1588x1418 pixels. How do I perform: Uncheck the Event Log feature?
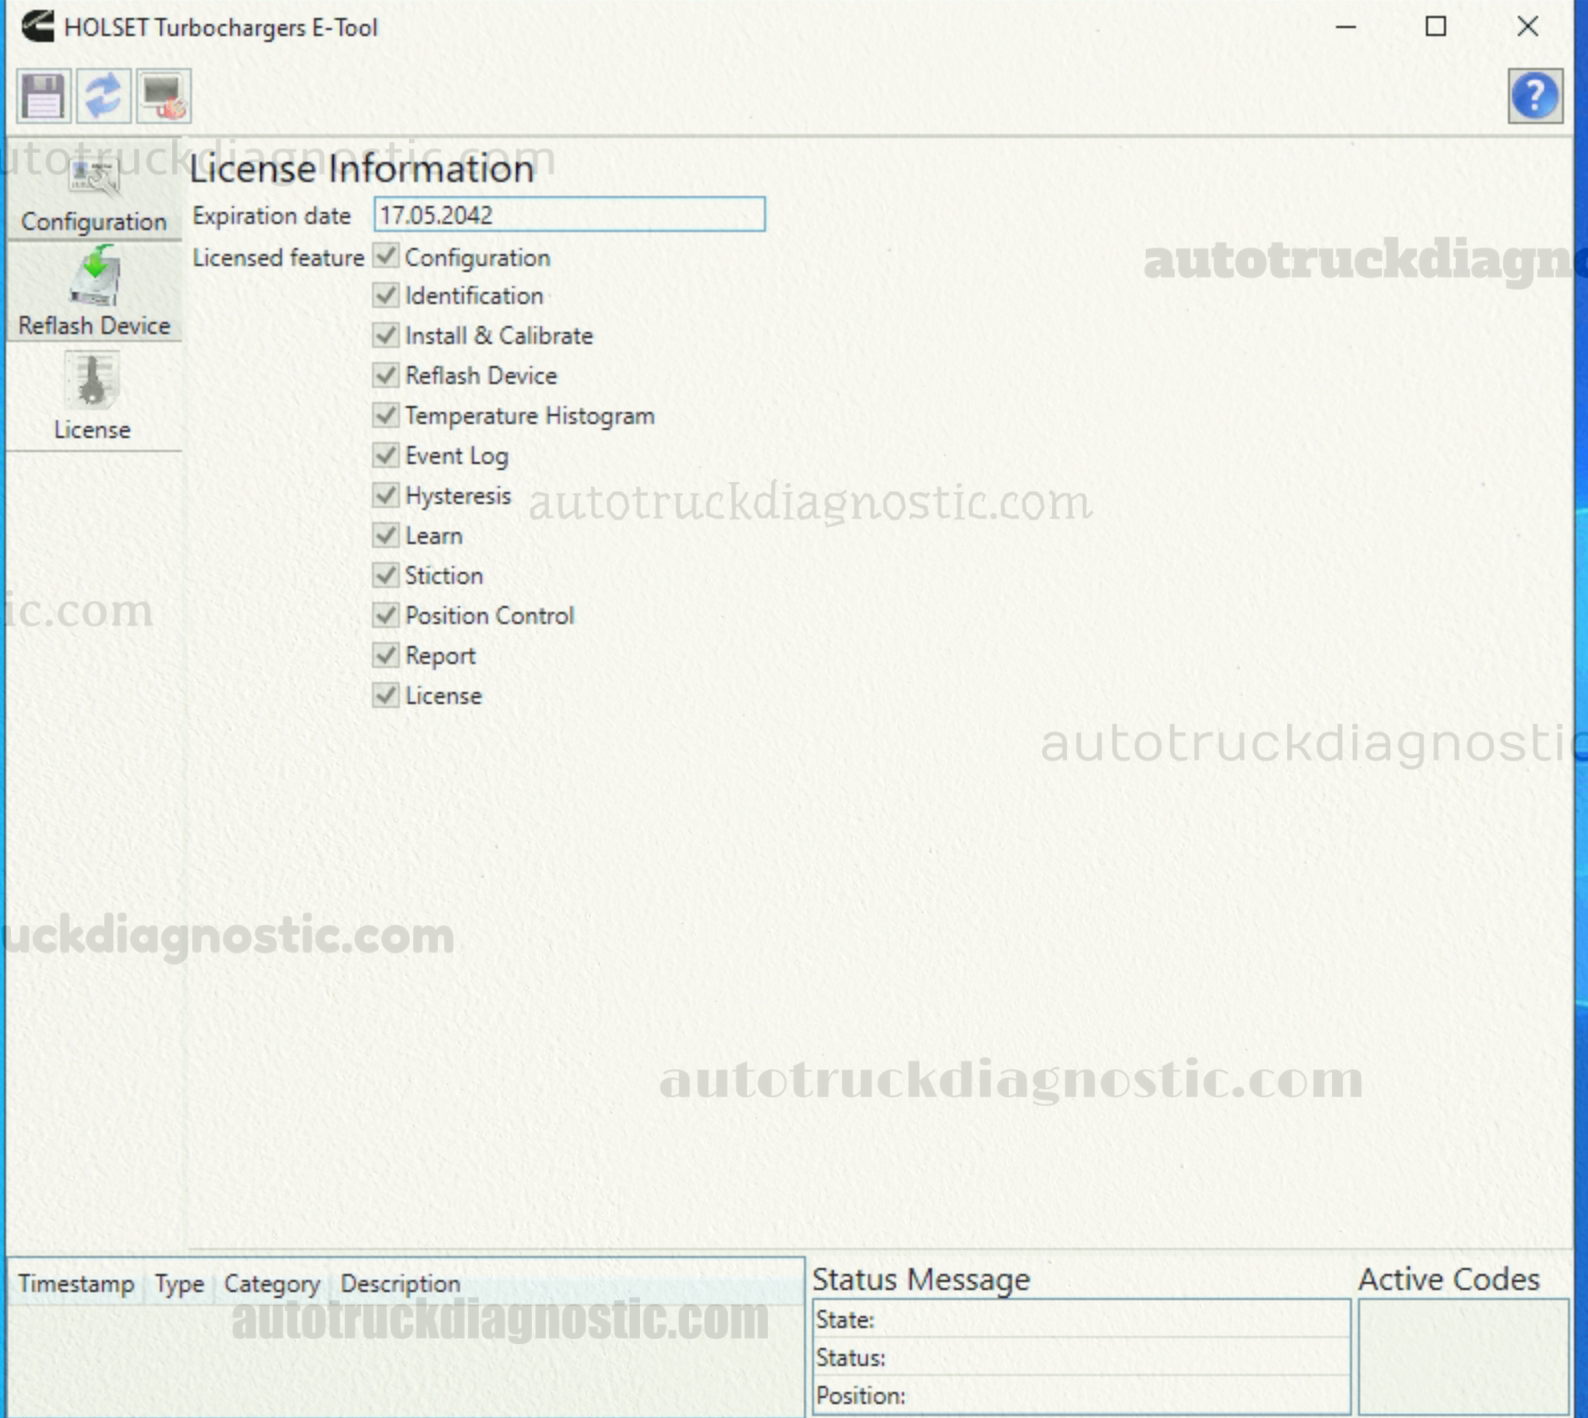point(386,455)
